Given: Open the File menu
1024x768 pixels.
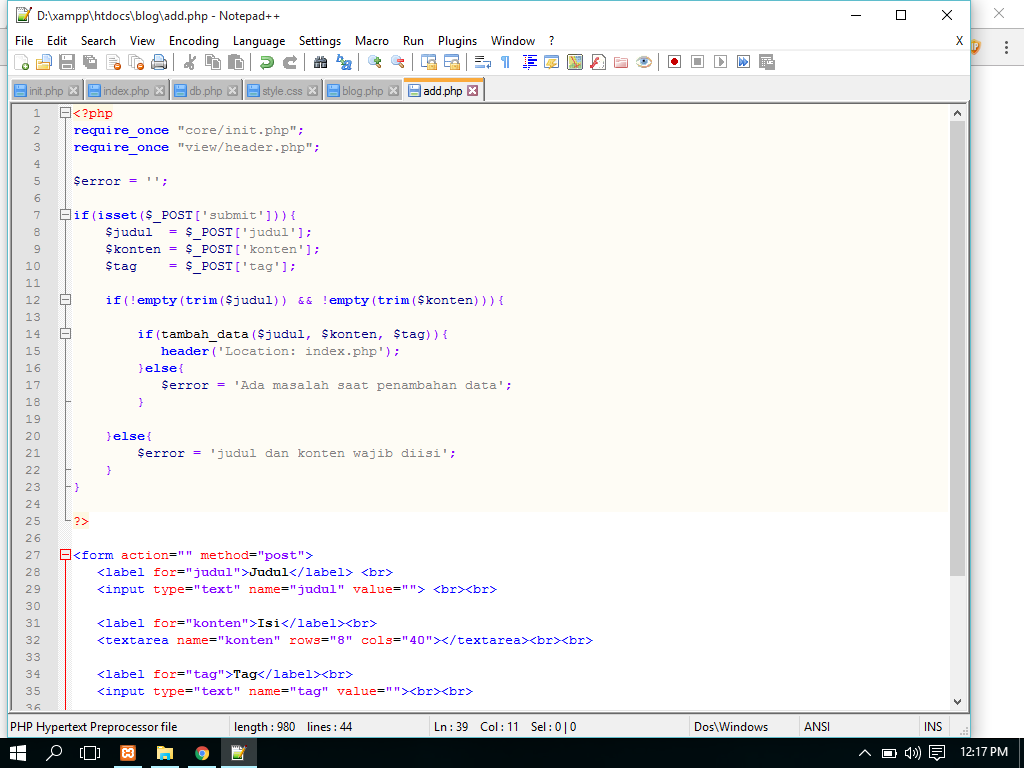Looking at the screenshot, I should click(x=24, y=40).
